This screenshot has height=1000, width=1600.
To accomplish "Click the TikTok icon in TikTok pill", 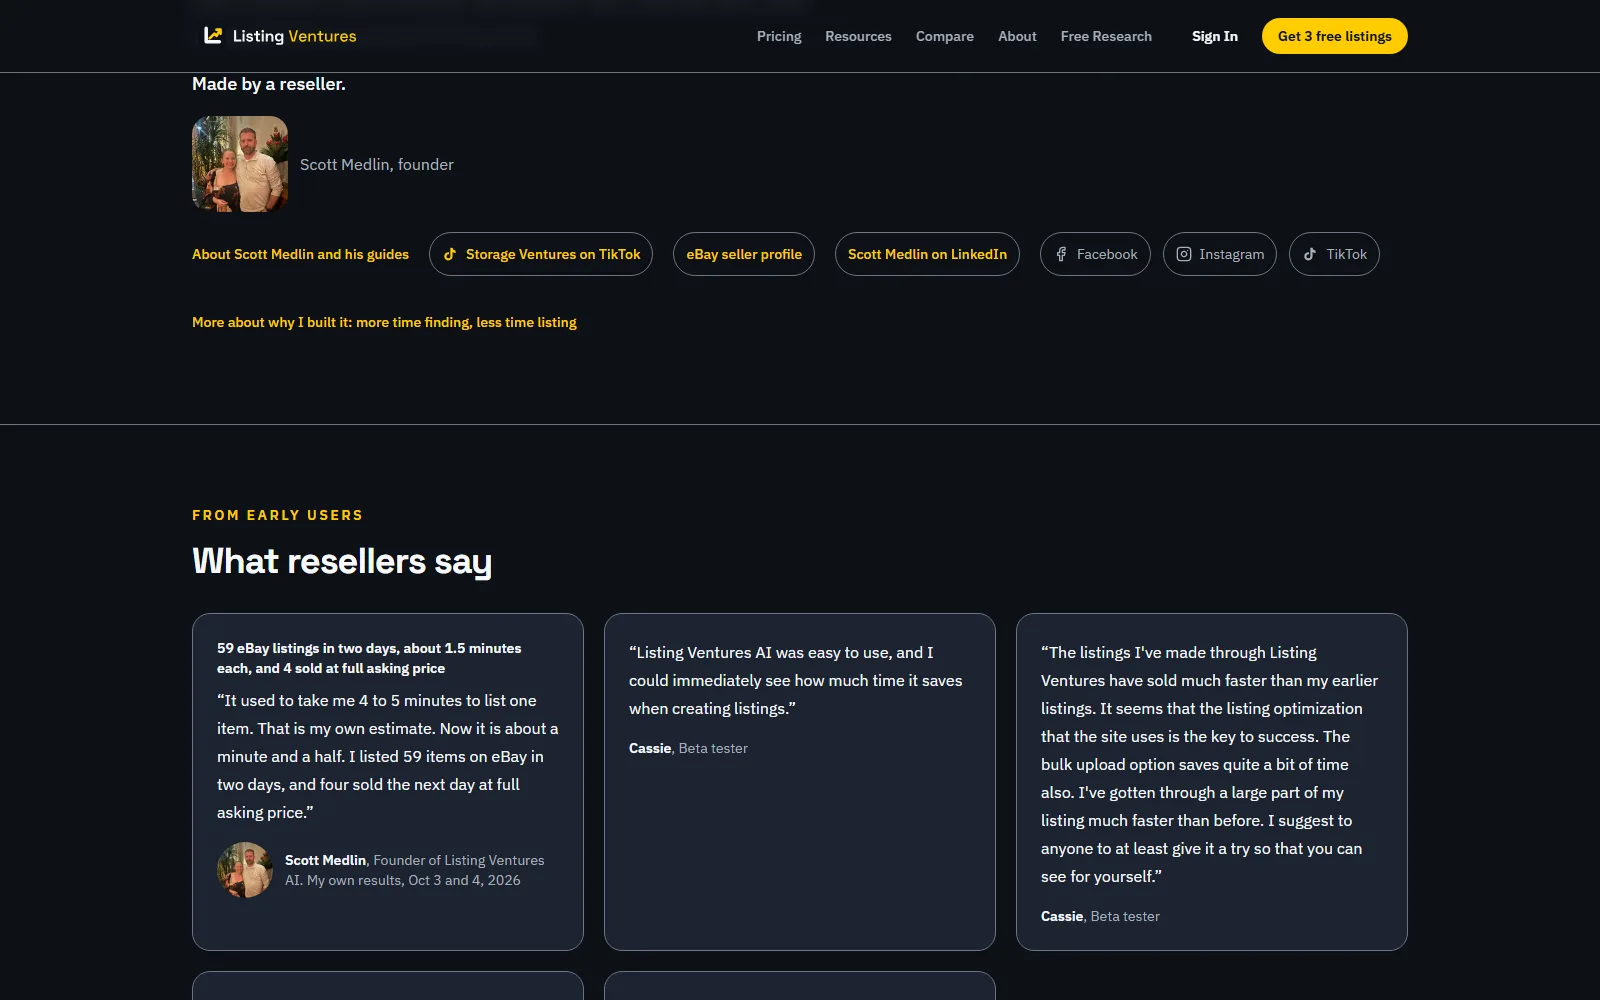I will [1310, 254].
